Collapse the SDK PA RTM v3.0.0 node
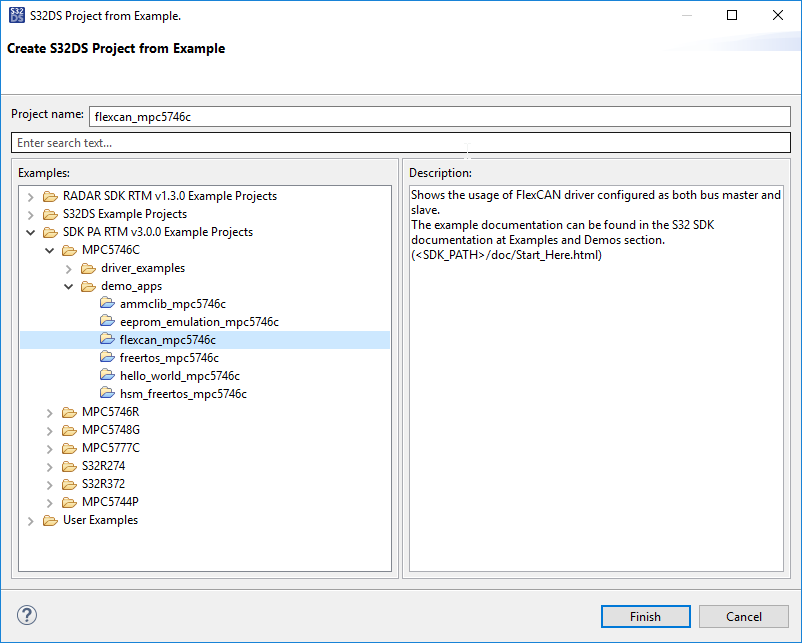This screenshot has width=802, height=643. 31,232
